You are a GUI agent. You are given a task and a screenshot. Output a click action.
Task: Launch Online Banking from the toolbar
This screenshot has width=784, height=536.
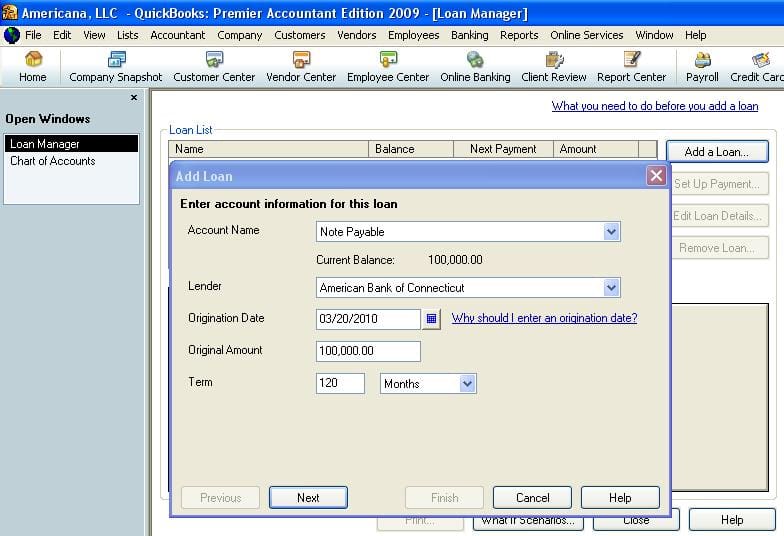(x=475, y=66)
